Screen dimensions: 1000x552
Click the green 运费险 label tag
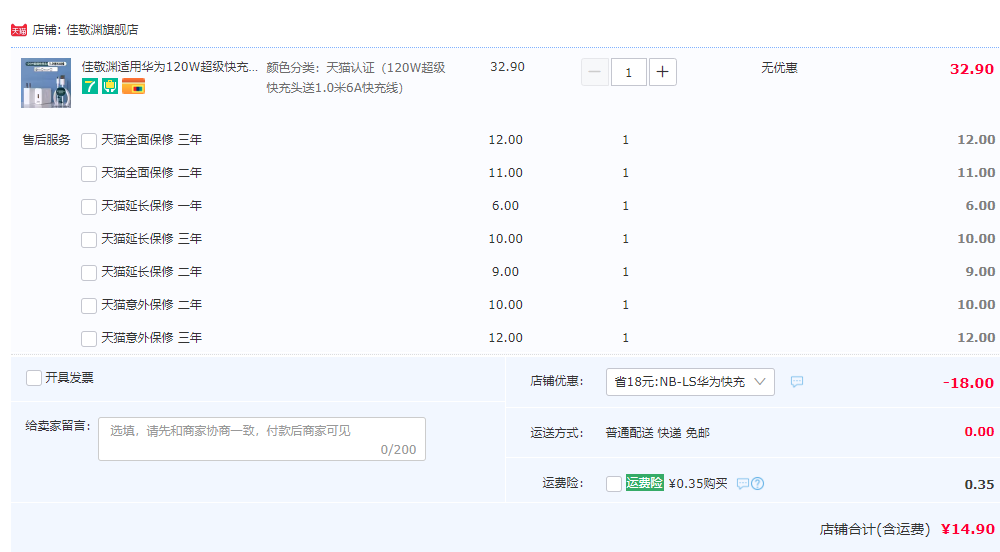point(644,483)
